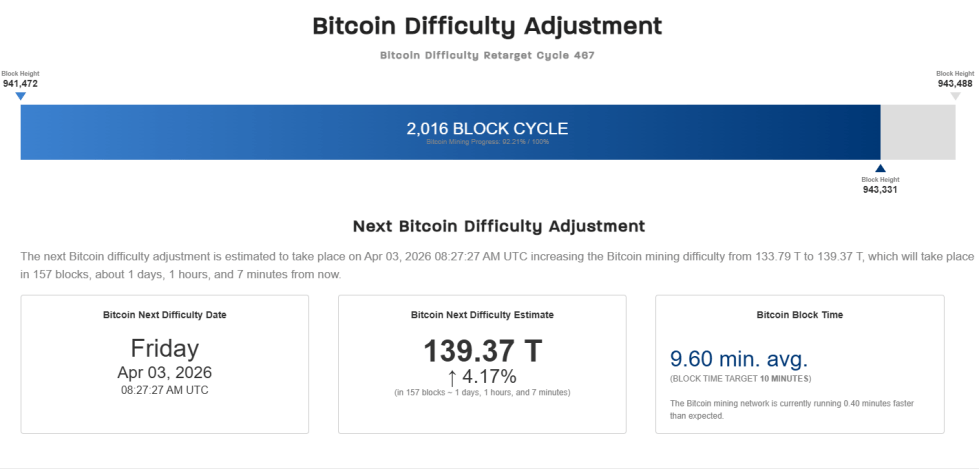Click the 943,488 block height label
The height and width of the screenshot is (469, 979).
pos(955,83)
